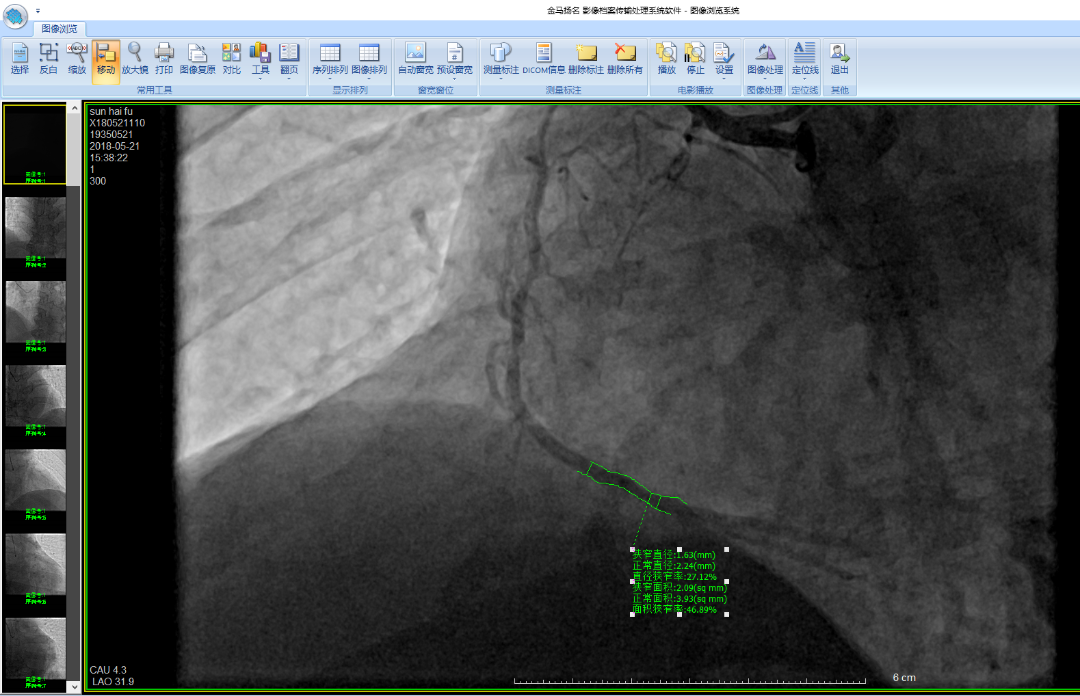Open the bottom seventh thumbnail in the strip
This screenshot has height=696, width=1080.
point(36,653)
